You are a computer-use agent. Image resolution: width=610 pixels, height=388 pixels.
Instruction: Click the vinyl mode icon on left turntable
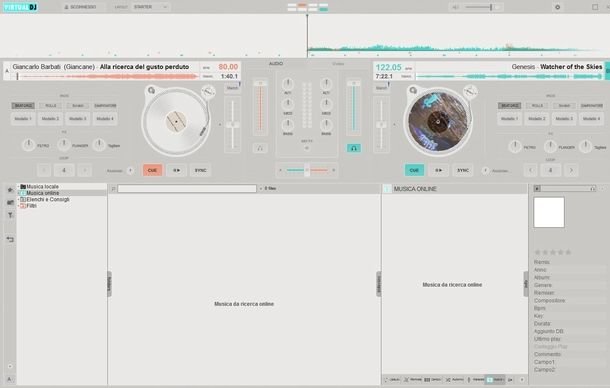pos(151,90)
